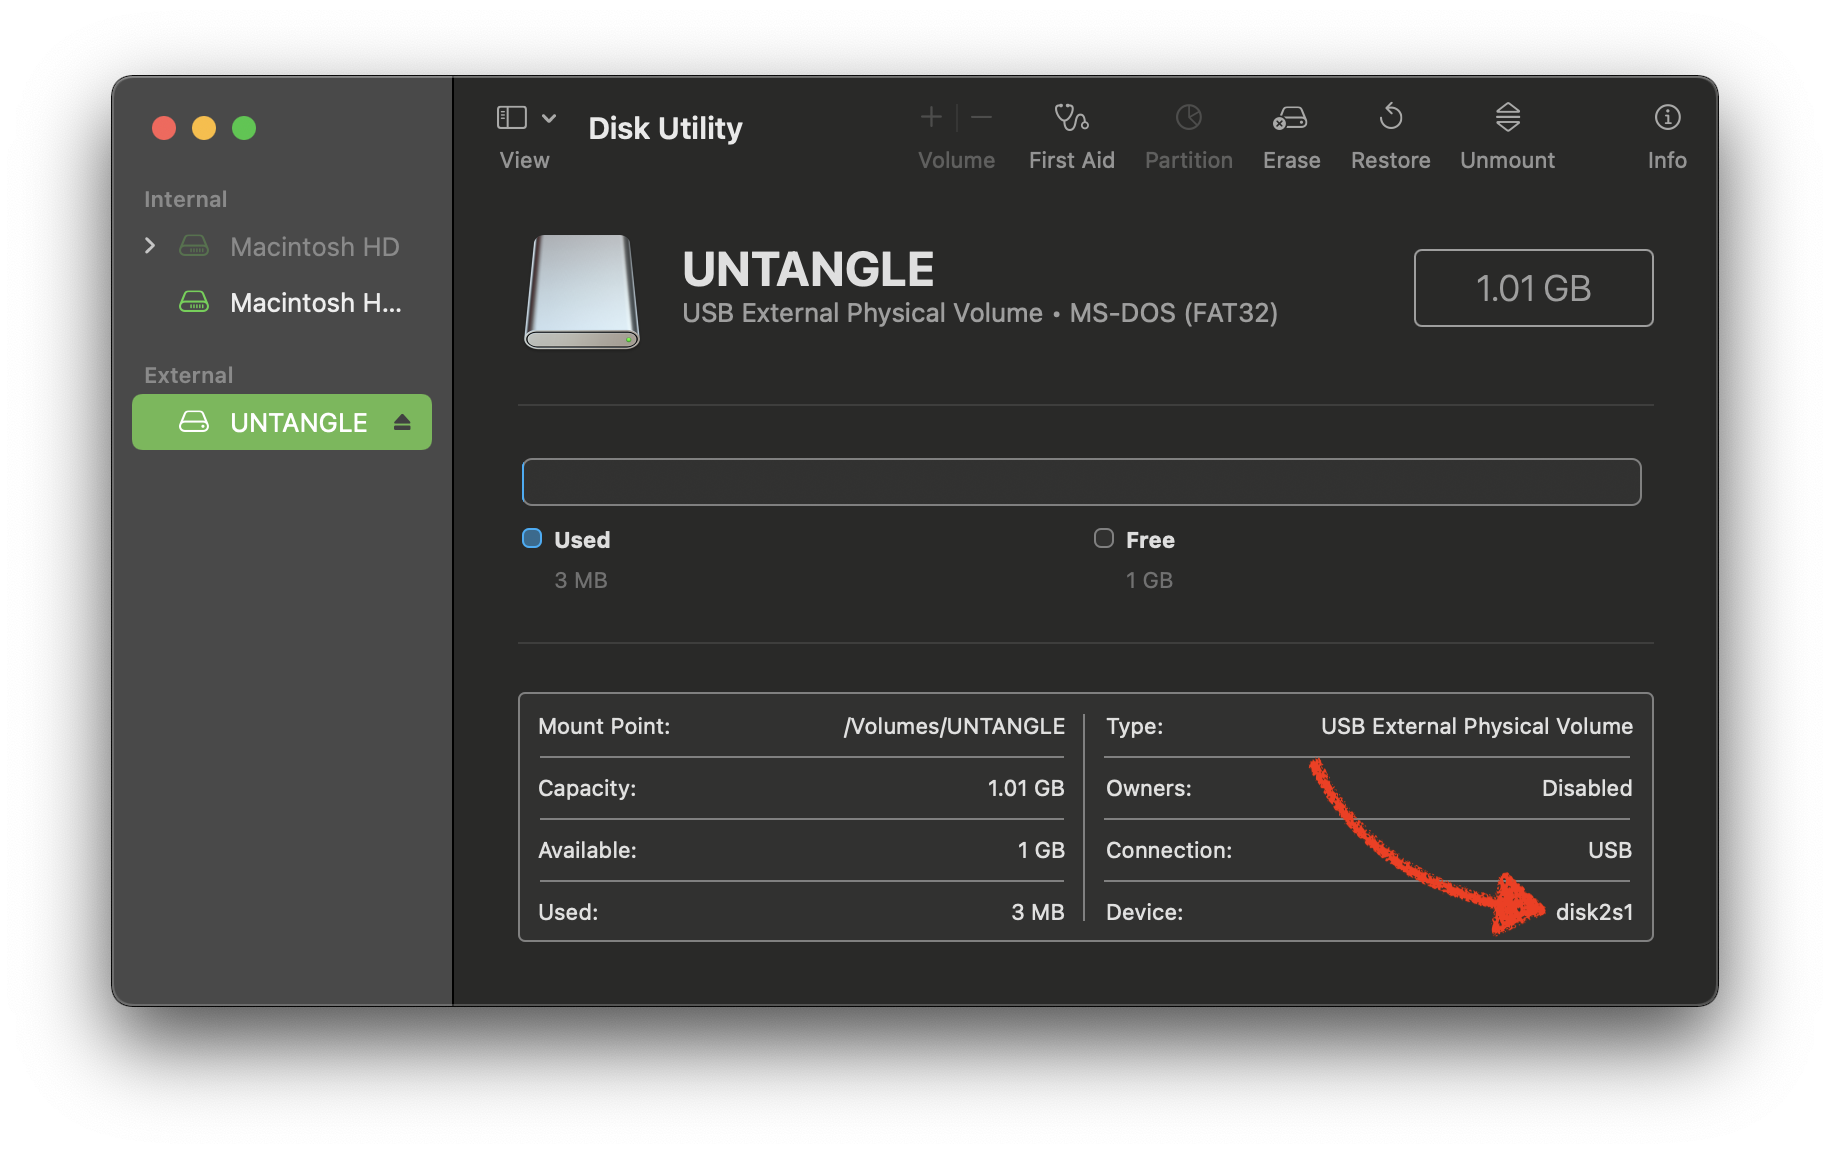Click the Macintosh H... volume icon

[x=194, y=302]
